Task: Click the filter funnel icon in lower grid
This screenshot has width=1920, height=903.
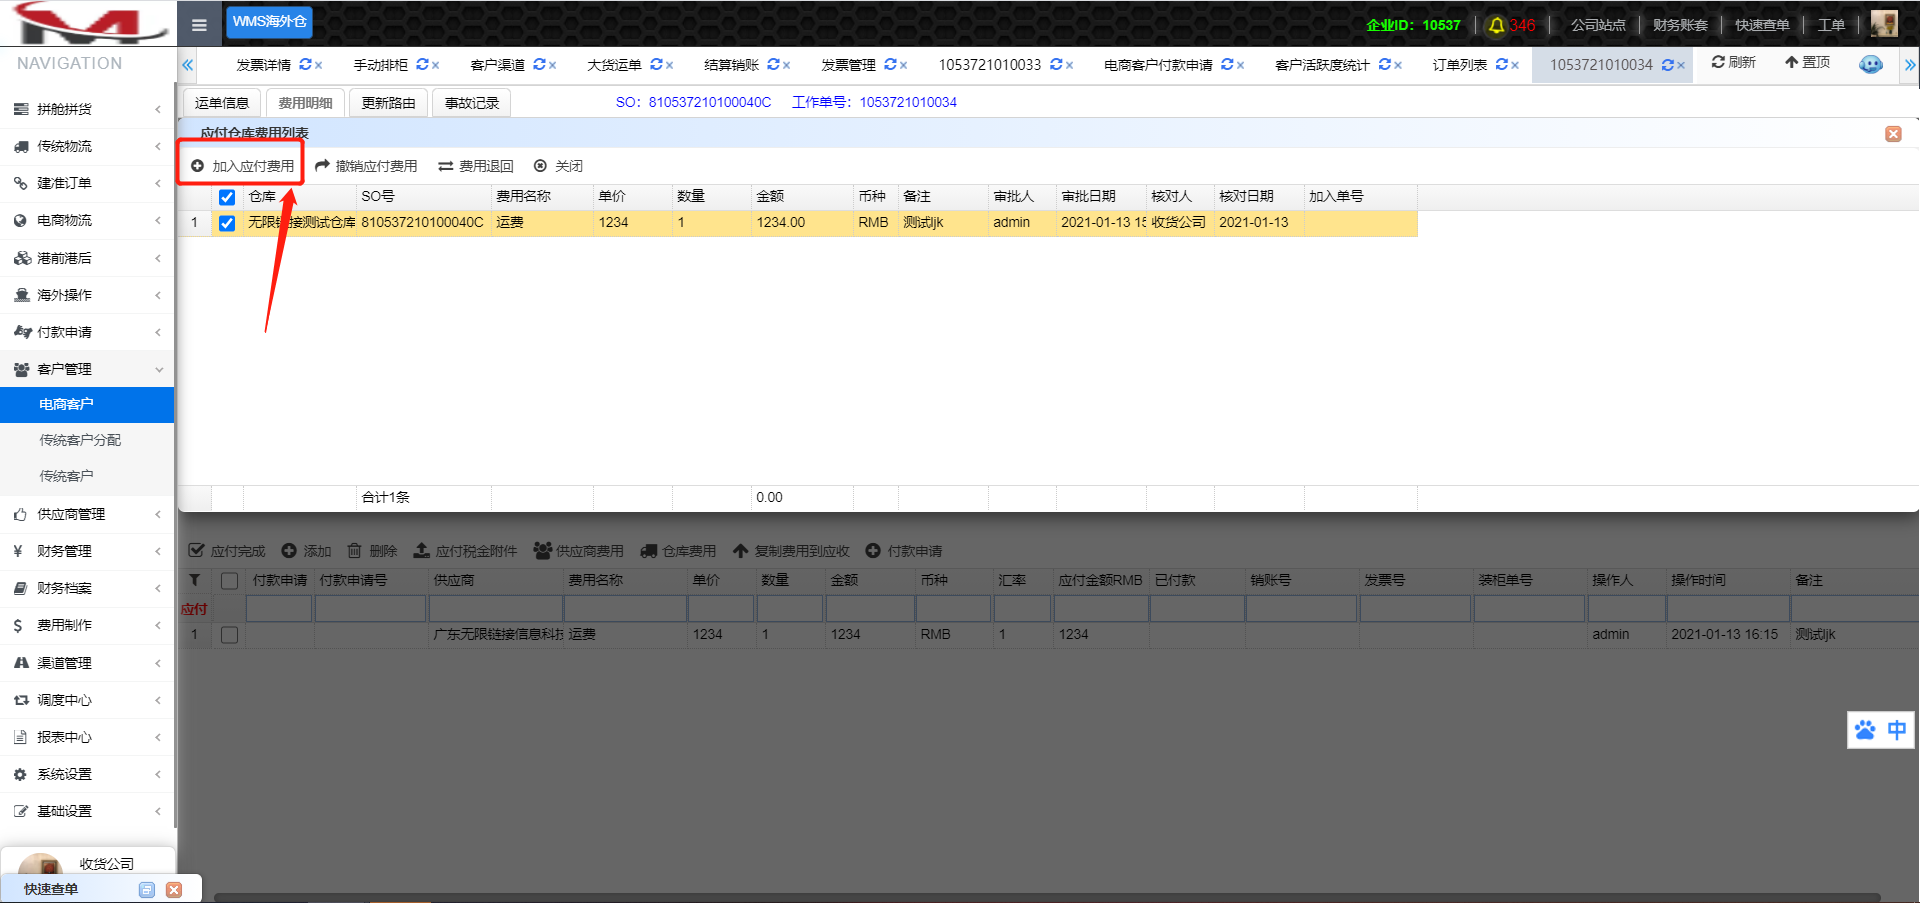Action: pyautogui.click(x=194, y=580)
